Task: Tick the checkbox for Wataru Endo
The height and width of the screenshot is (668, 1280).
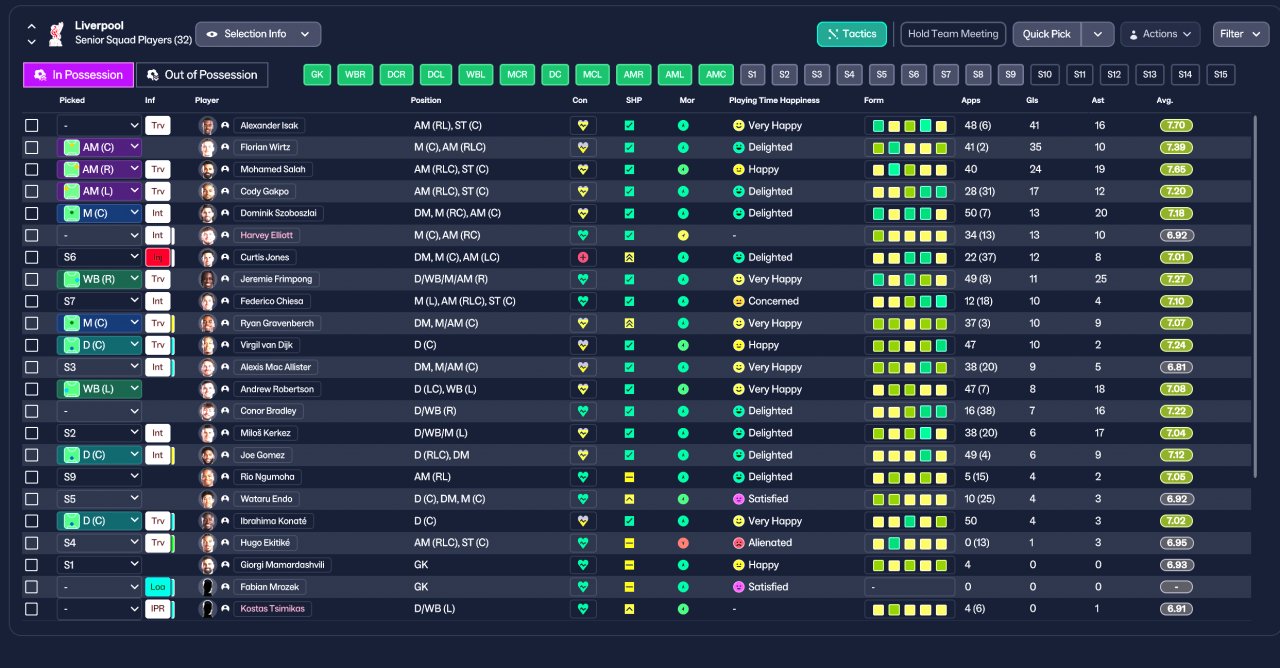Action: click(x=32, y=499)
